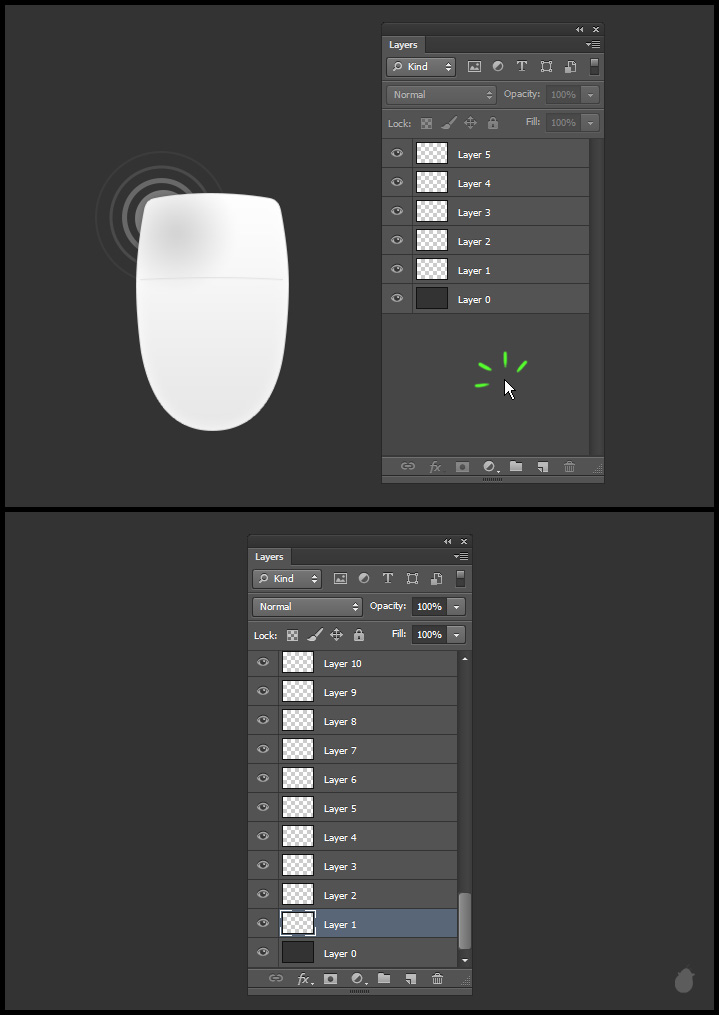Hide Layer 10 using its eye icon

(x=263, y=662)
